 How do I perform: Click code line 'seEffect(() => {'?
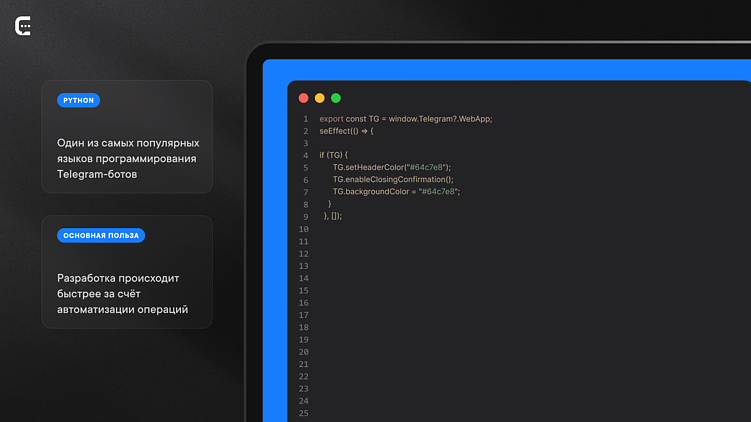pyautogui.click(x=346, y=131)
